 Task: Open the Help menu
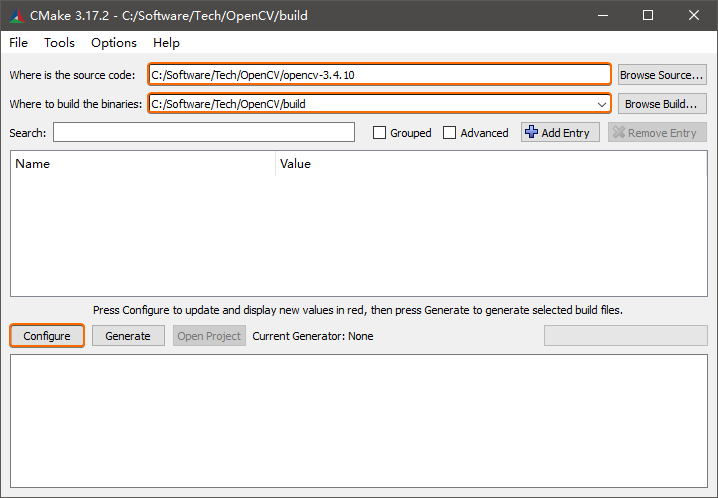(166, 43)
